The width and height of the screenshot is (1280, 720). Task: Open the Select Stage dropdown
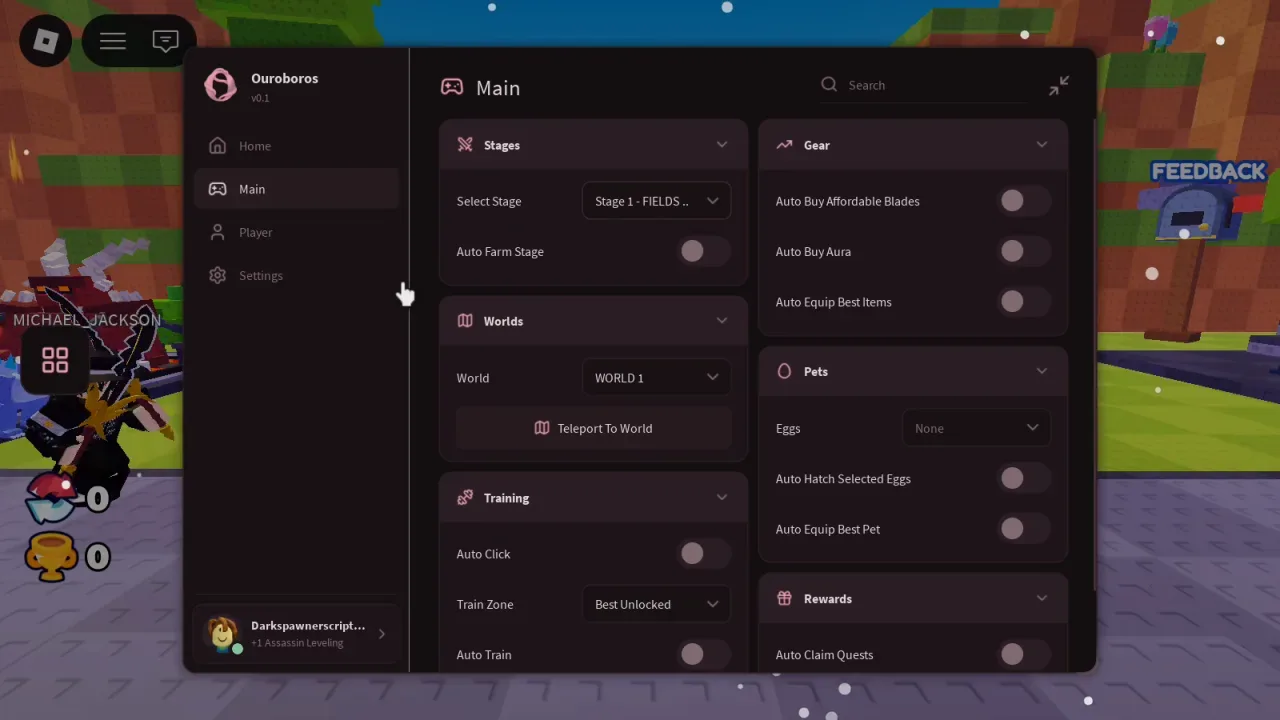(656, 201)
